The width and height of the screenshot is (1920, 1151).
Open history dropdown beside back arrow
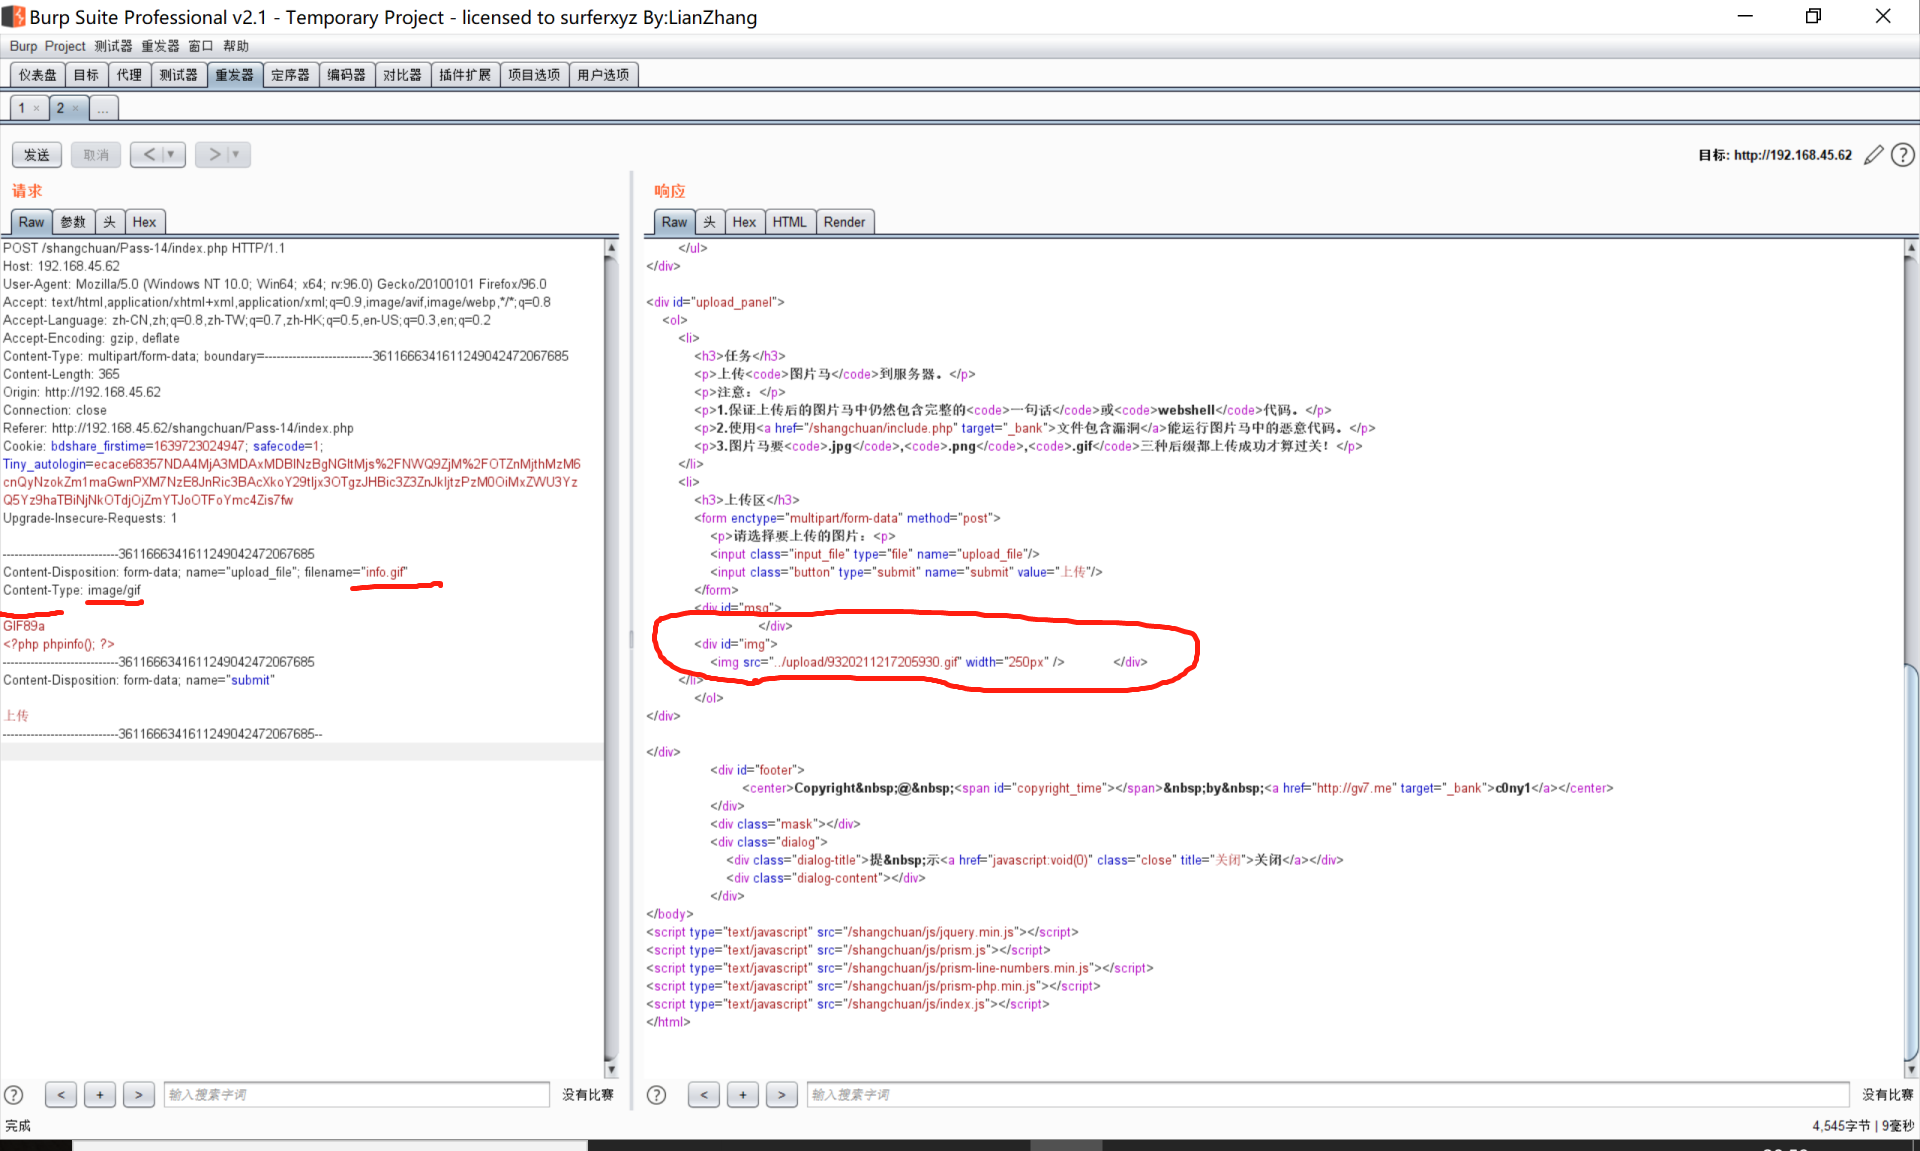coord(171,155)
